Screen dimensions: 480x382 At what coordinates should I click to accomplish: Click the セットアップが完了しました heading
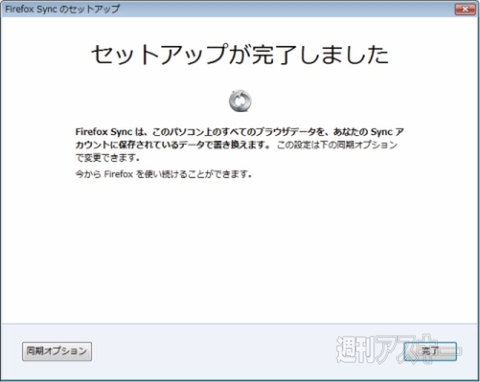240,54
